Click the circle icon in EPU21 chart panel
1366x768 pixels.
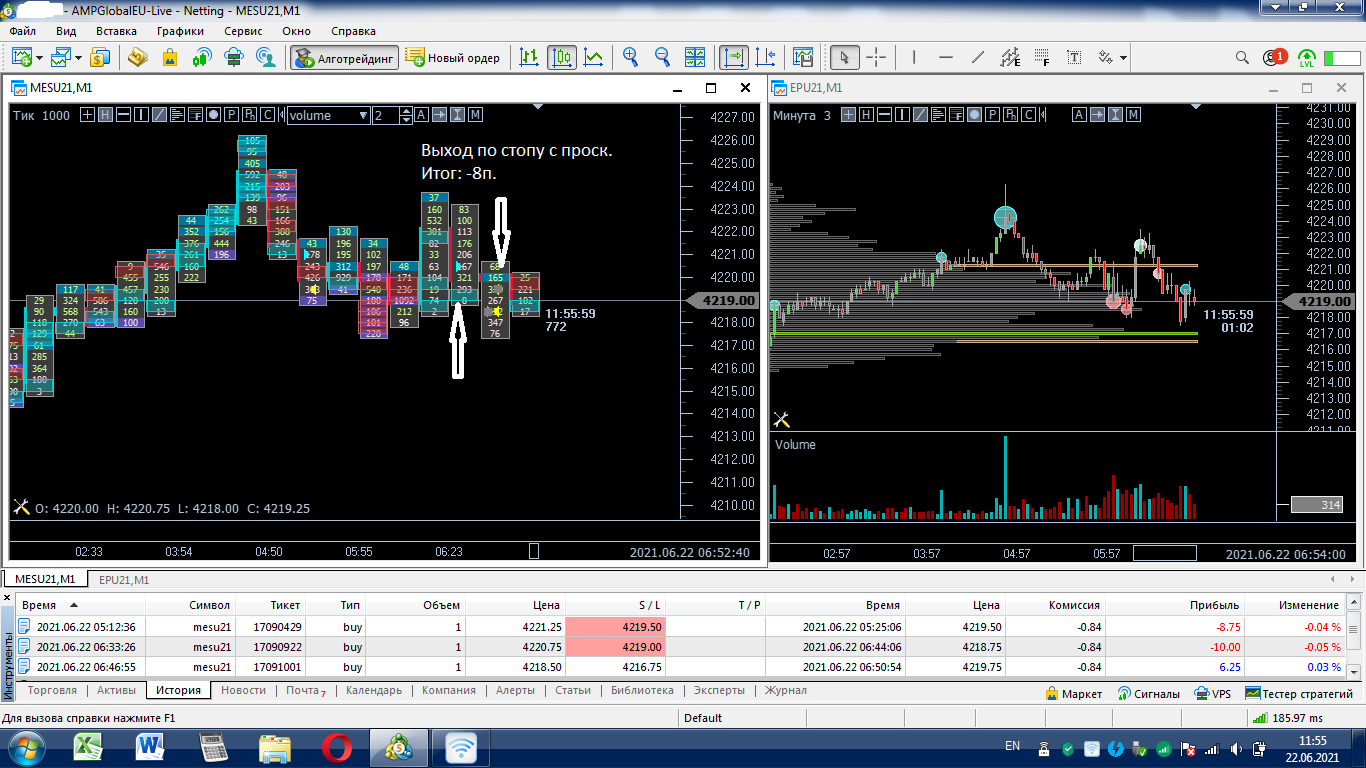tap(972, 115)
